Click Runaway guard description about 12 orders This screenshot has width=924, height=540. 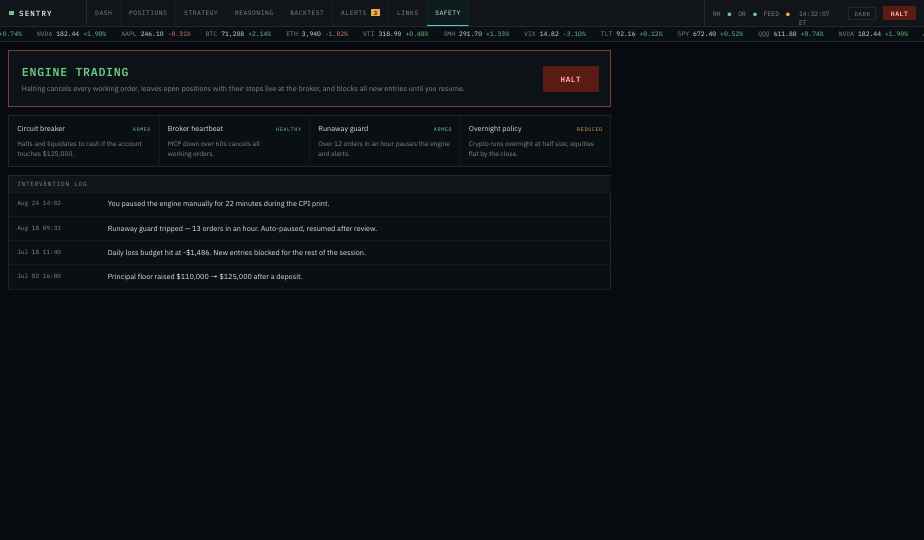pyautogui.click(x=384, y=149)
